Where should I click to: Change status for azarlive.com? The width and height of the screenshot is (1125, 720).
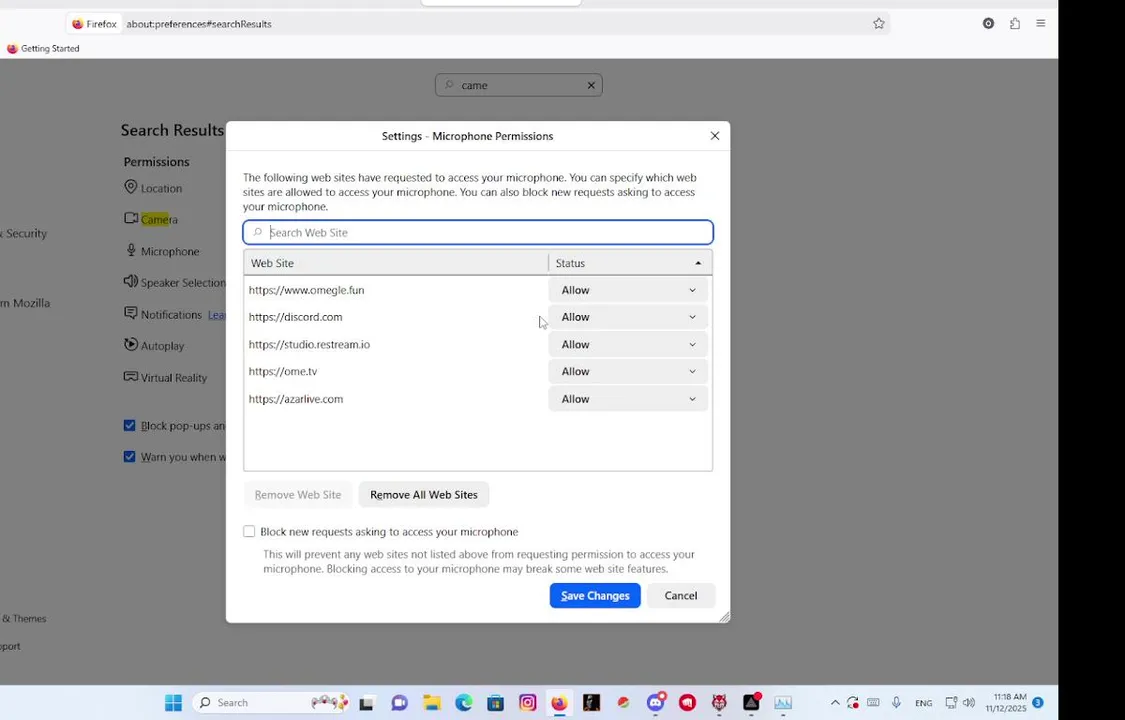coord(628,399)
